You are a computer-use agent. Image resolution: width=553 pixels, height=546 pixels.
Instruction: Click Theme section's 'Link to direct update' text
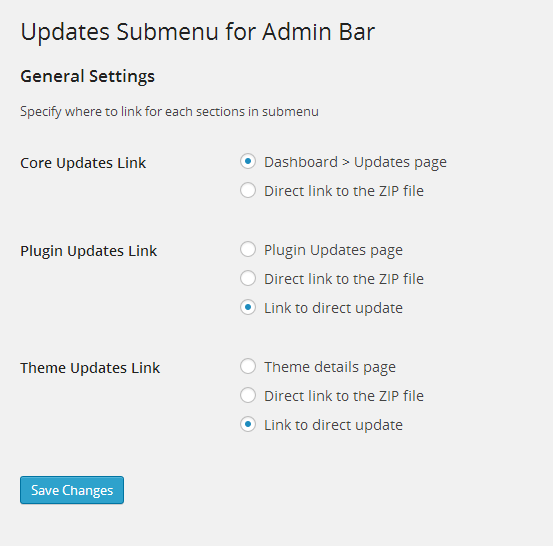point(333,425)
